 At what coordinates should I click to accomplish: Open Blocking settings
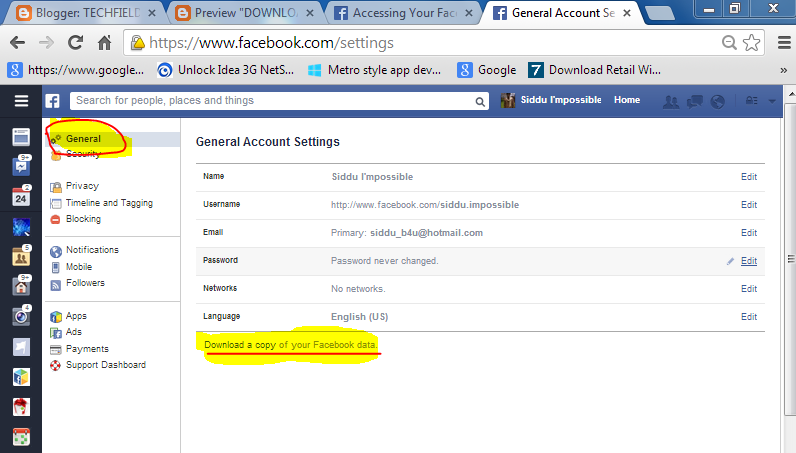83,219
